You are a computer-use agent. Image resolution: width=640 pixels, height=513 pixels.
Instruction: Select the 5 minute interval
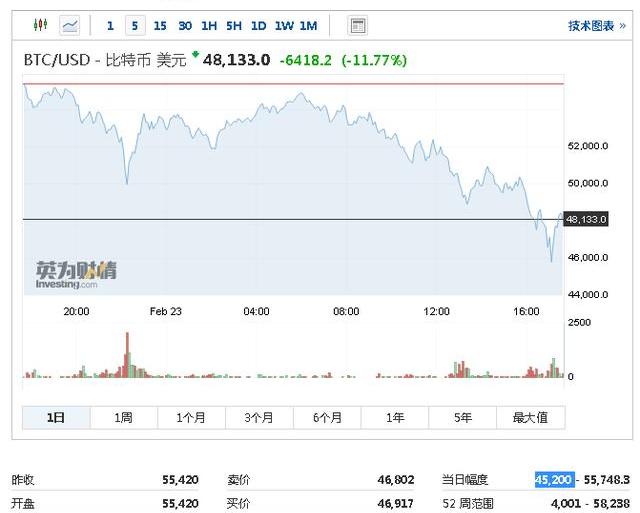pyautogui.click(x=134, y=26)
